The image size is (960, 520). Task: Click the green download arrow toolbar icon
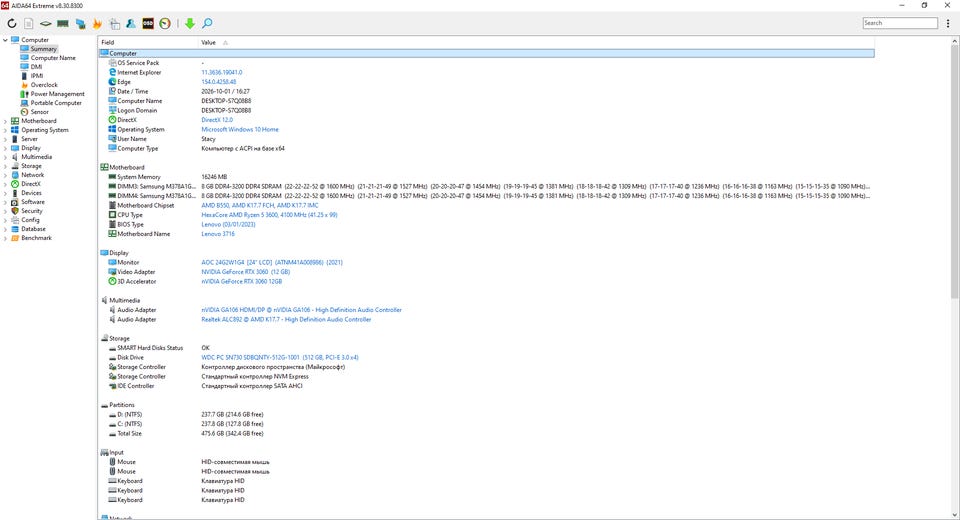(190, 23)
